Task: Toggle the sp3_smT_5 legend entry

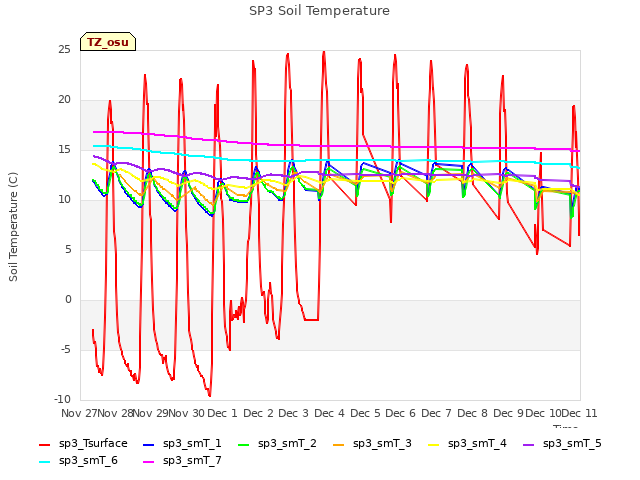Action: point(562,443)
